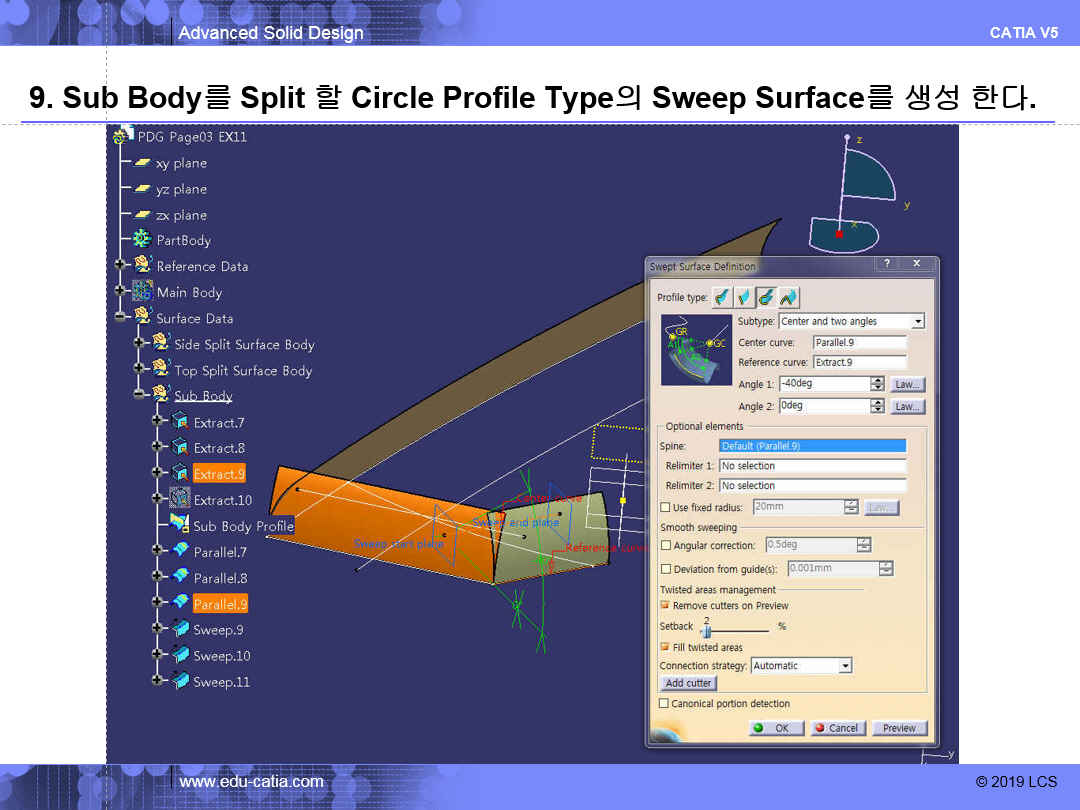Select the Line profile type icon
Image resolution: width=1080 pixels, height=810 pixels.
point(744,297)
